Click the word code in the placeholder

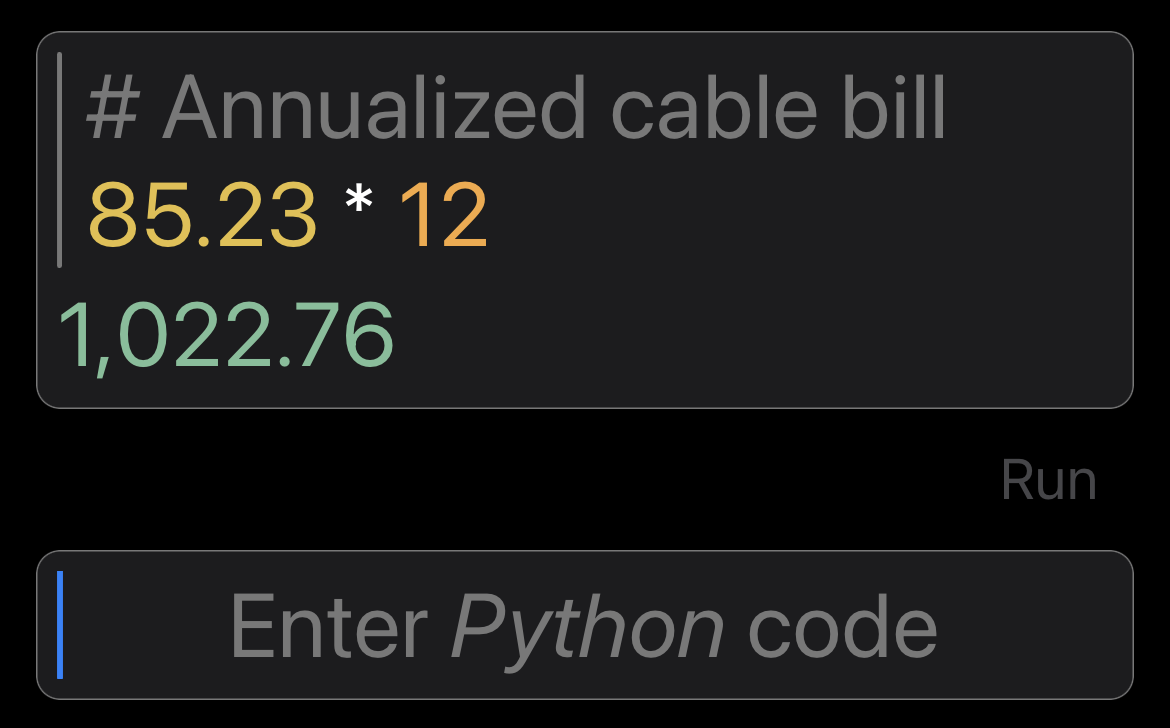coord(842,626)
